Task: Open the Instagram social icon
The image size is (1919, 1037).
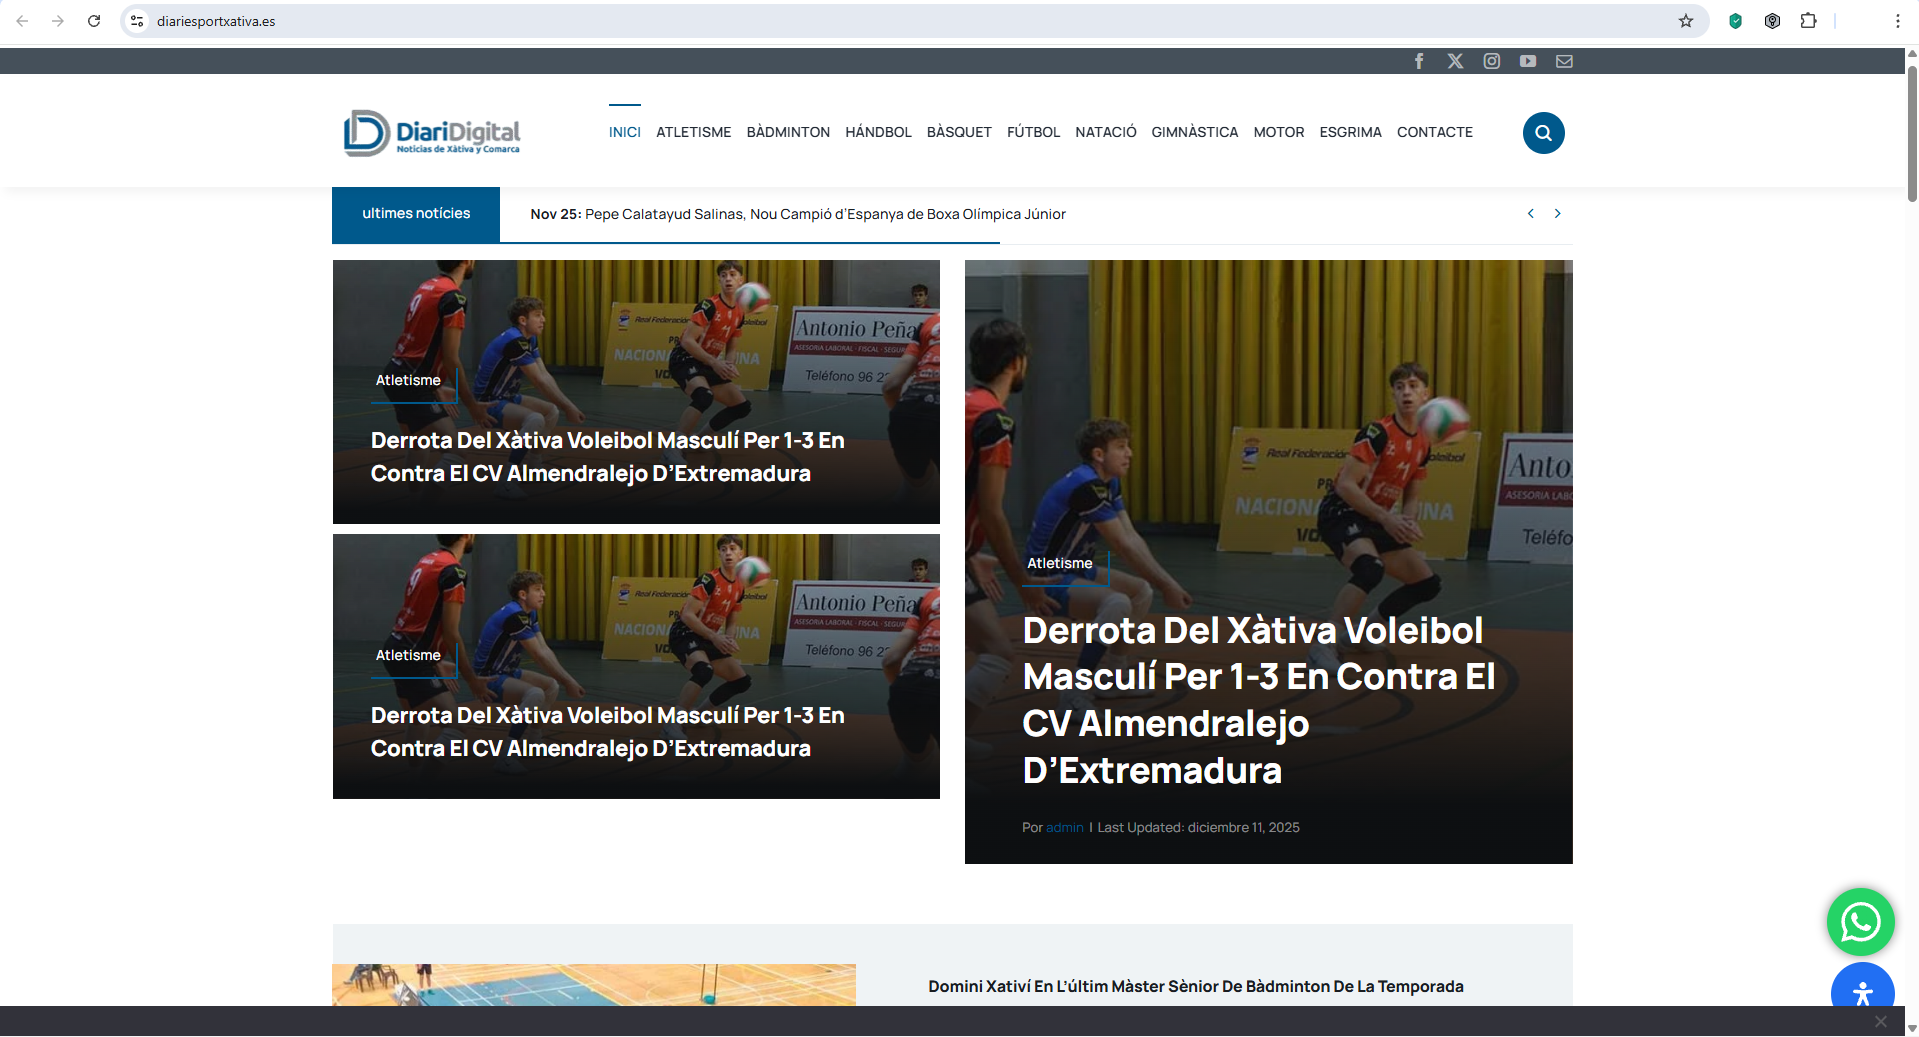Action: coord(1491,61)
